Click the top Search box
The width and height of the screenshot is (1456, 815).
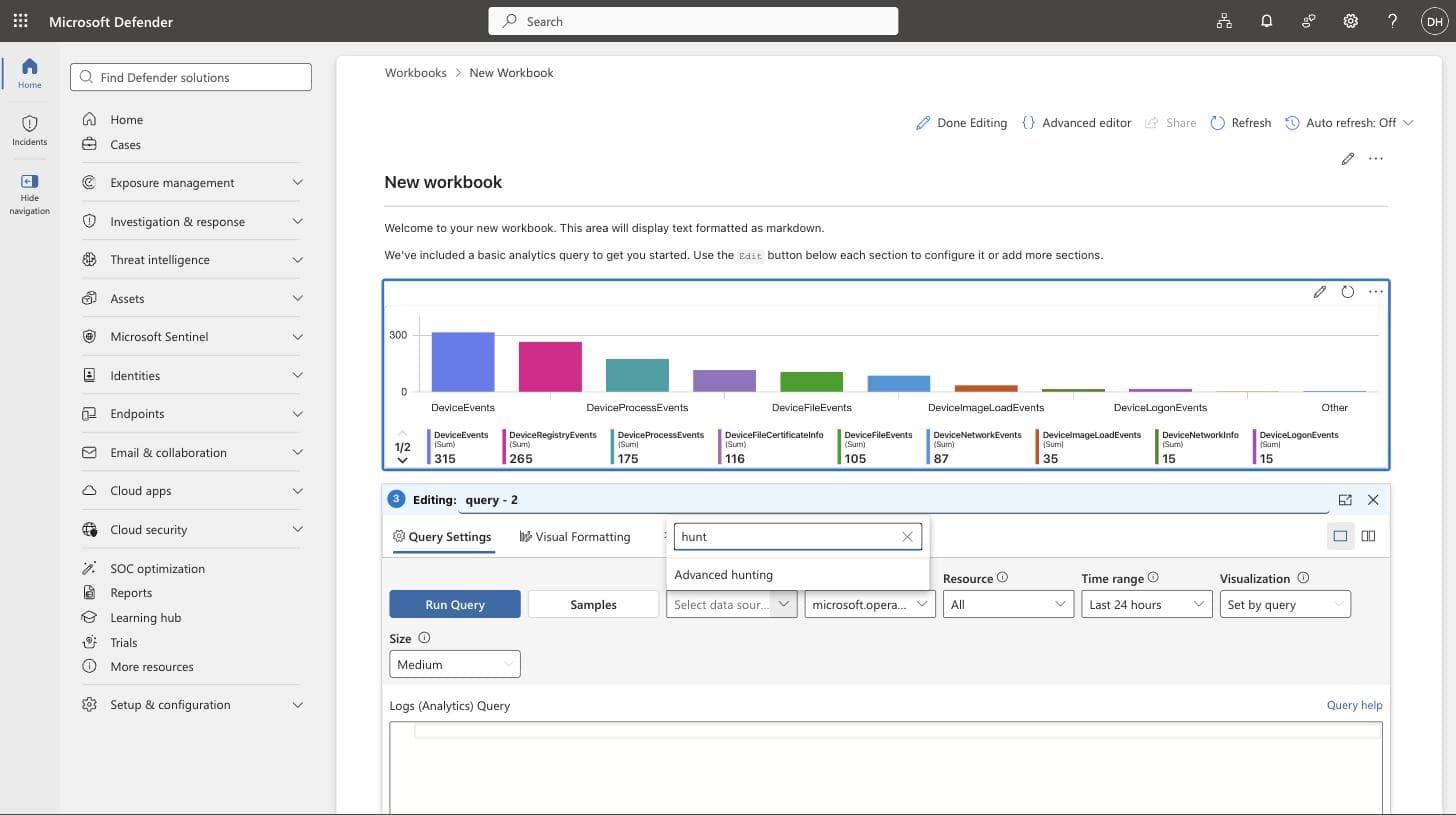[693, 21]
